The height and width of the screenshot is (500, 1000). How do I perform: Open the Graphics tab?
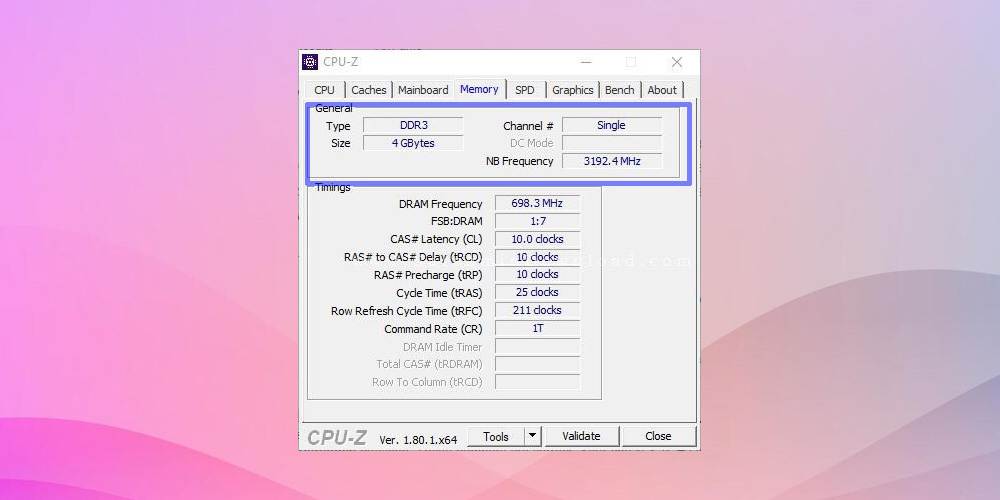coord(573,90)
